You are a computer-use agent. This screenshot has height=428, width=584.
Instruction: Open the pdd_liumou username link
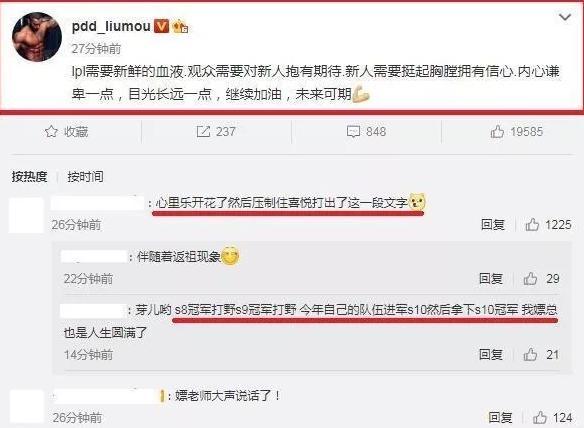click(111, 26)
